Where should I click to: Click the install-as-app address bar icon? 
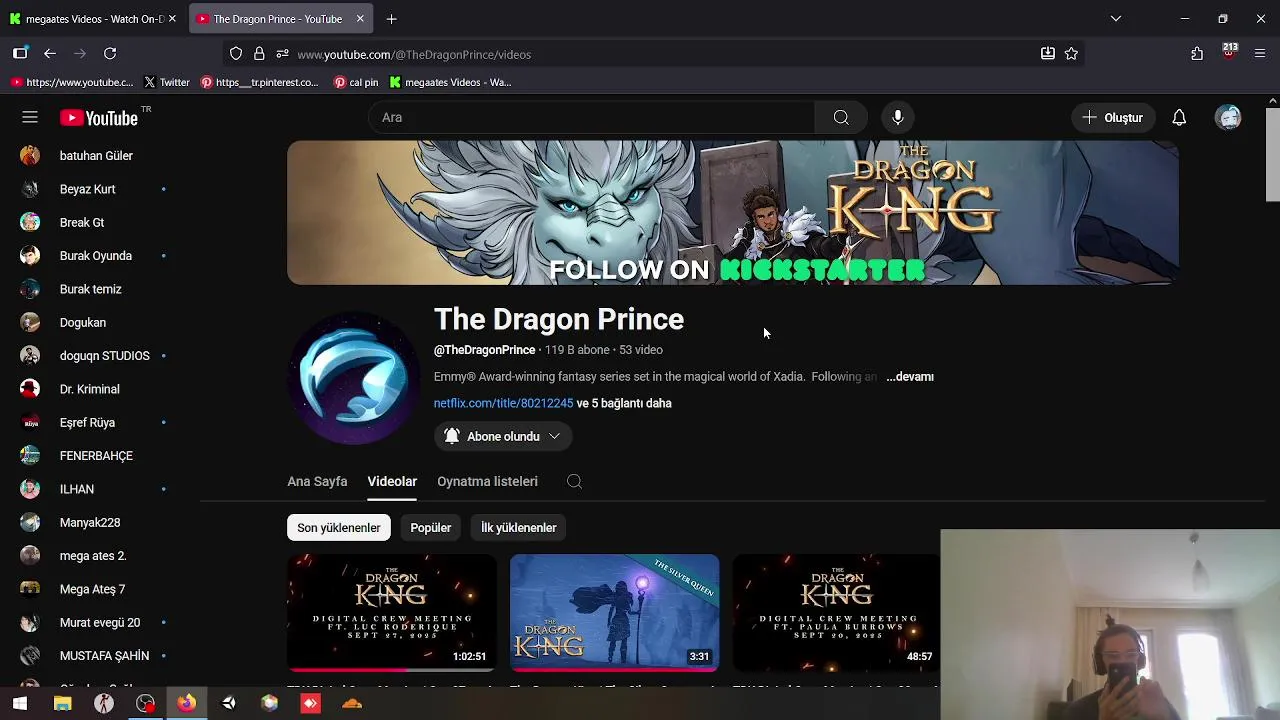click(1048, 54)
